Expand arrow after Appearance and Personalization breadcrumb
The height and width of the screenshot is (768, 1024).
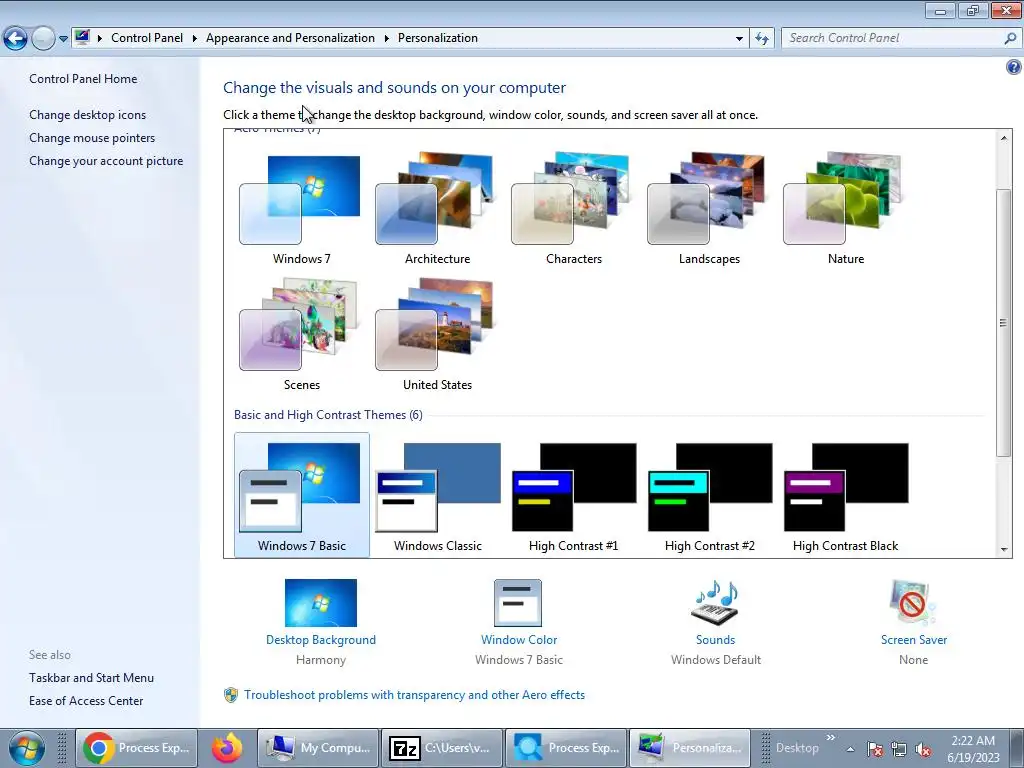point(386,39)
